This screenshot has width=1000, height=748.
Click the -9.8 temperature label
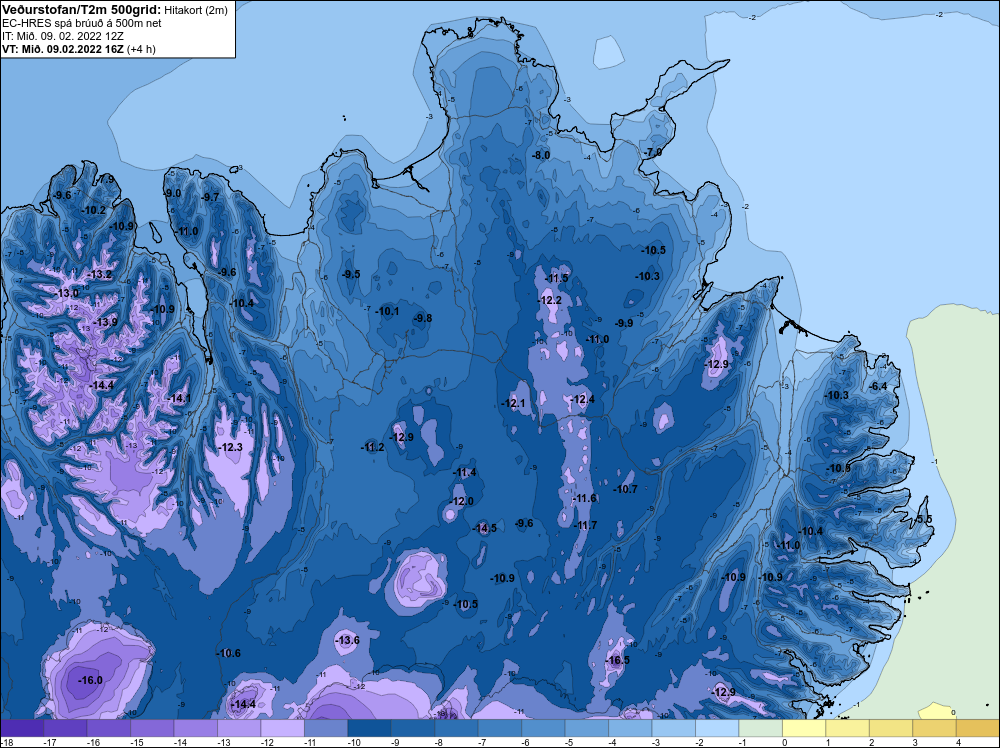click(422, 318)
